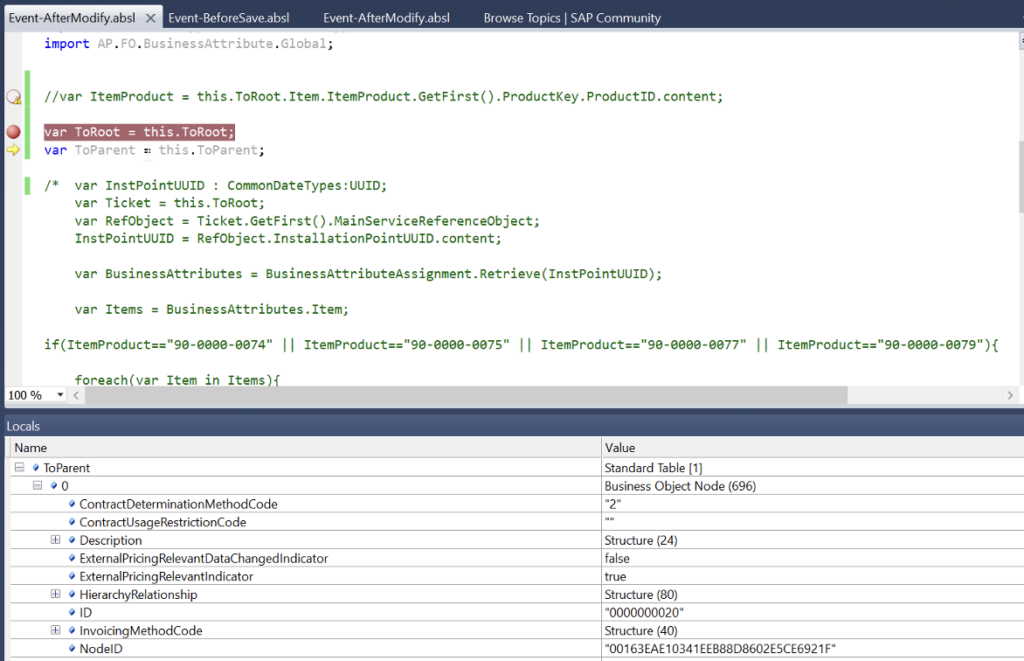Click the field icon beside ContractDeterminationMethodCode
The image size is (1024, 661).
(x=72, y=504)
